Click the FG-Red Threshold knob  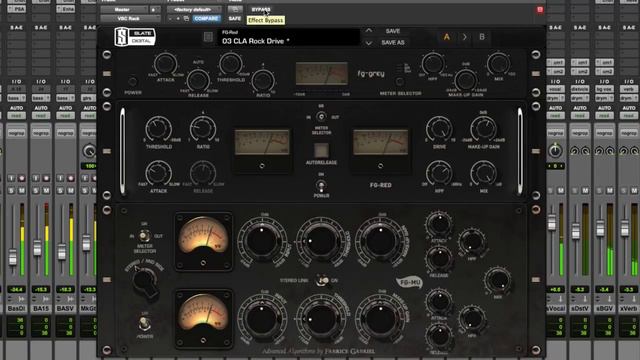pyautogui.click(x=159, y=129)
